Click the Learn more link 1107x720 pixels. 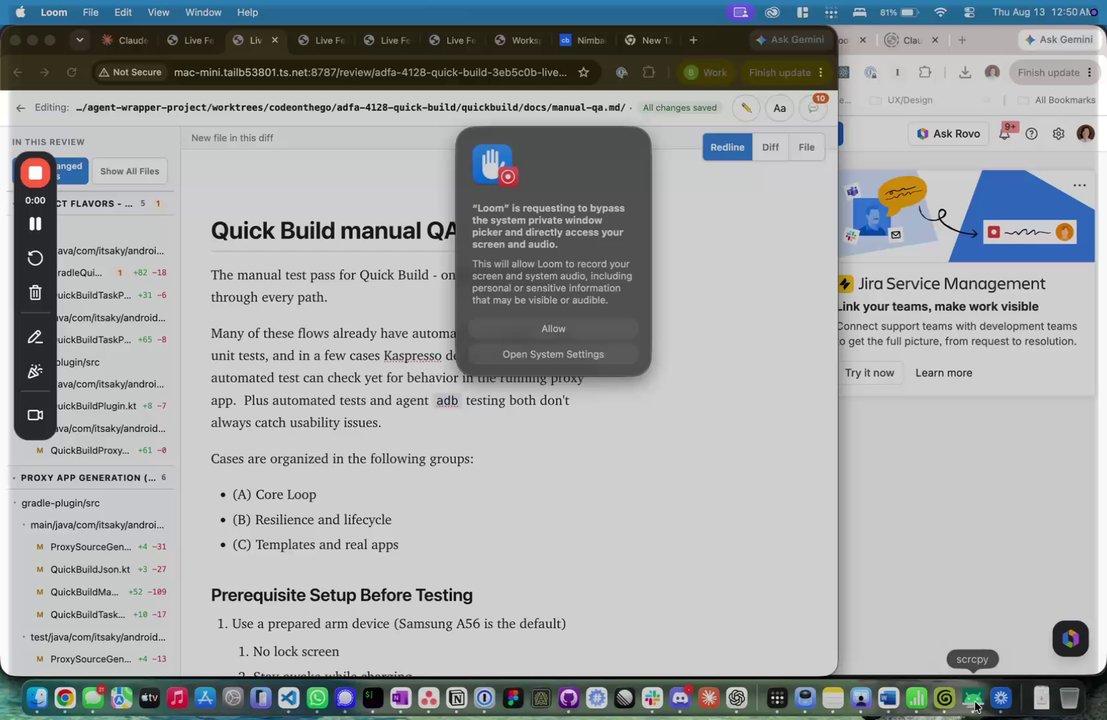[943, 373]
